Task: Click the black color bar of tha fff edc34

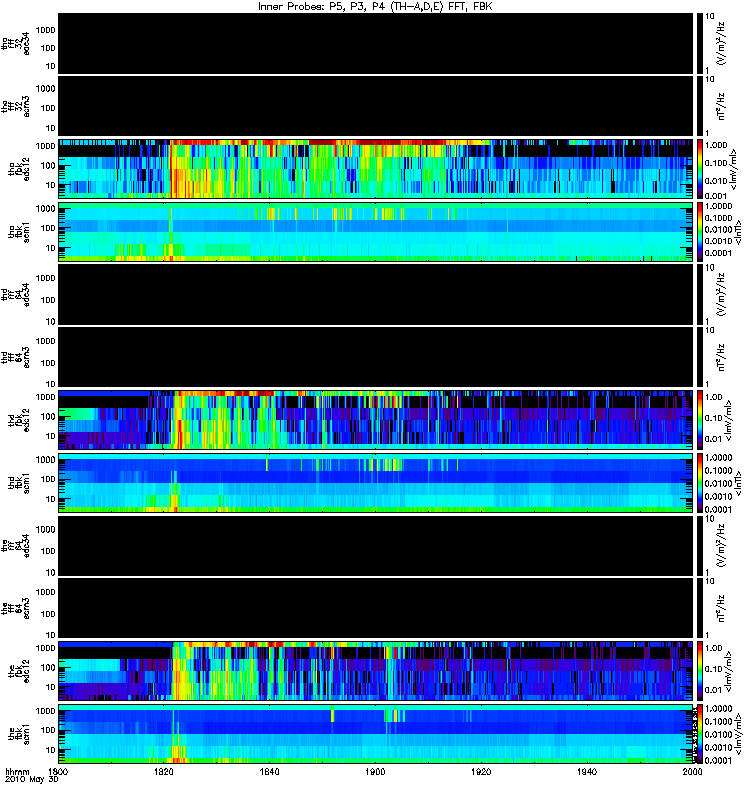Action: point(699,43)
